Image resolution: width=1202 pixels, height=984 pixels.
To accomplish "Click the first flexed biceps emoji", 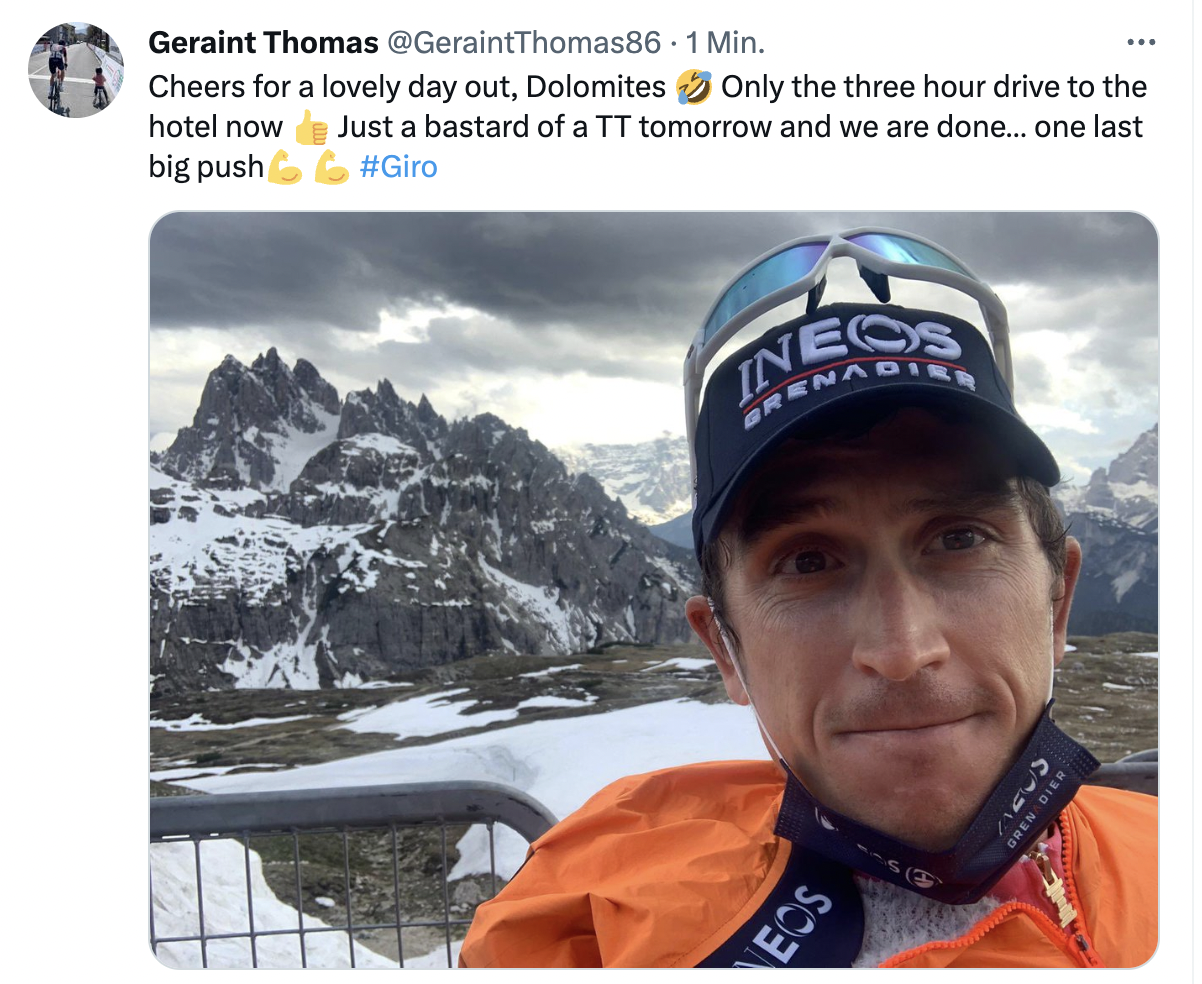I will (x=284, y=167).
